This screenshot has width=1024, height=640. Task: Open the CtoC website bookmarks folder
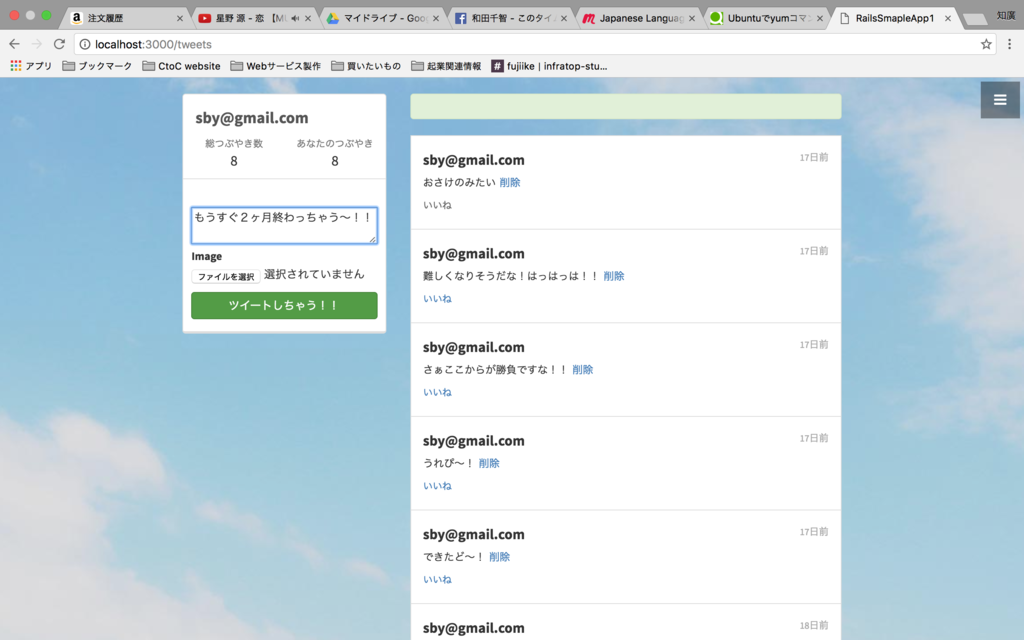[181, 66]
